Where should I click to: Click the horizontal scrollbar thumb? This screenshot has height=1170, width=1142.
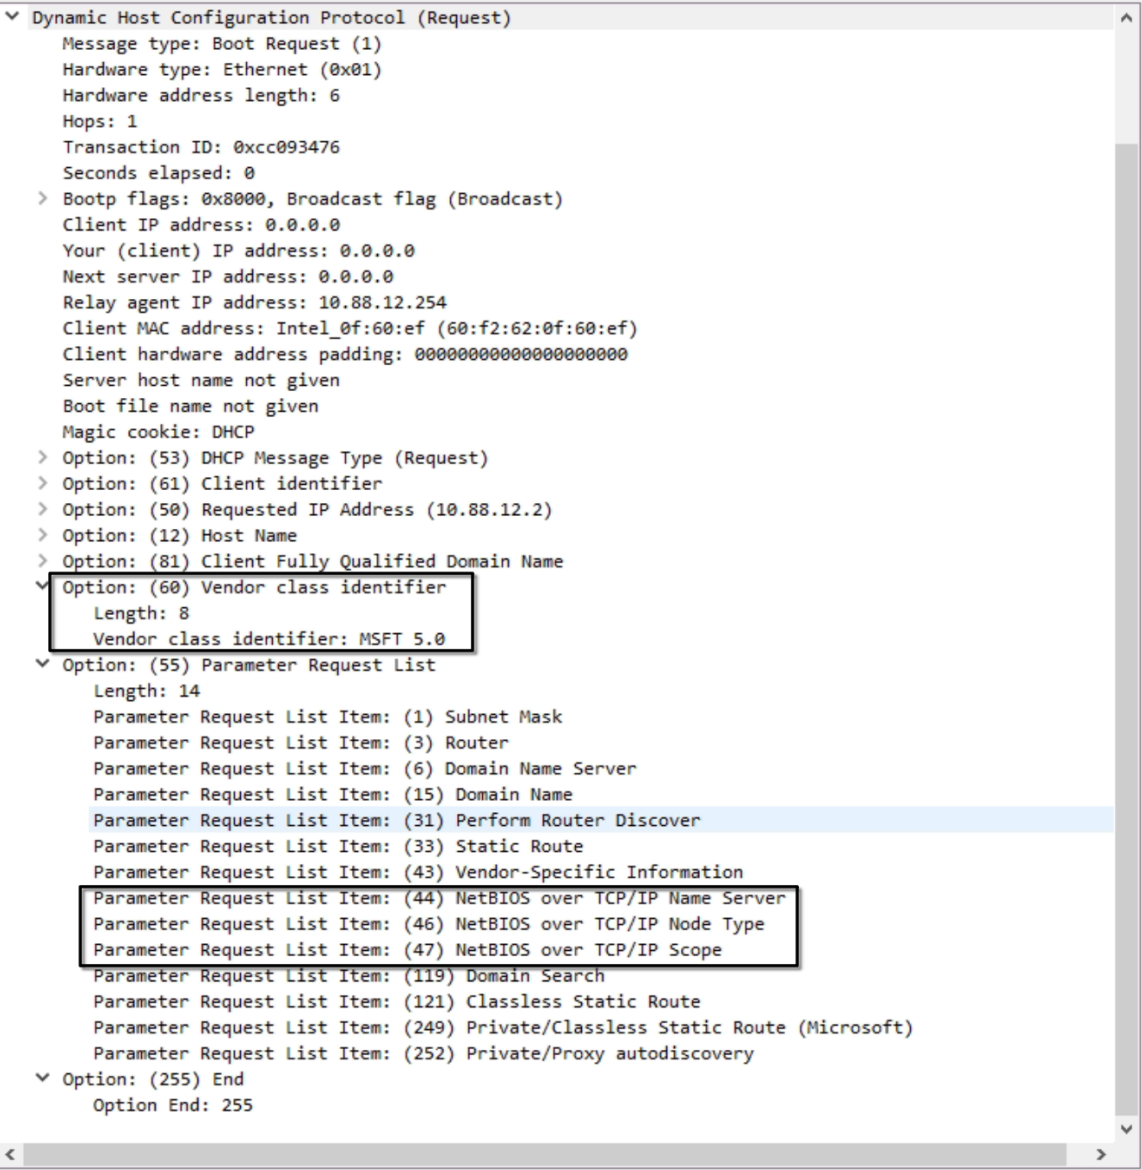click(543, 1154)
